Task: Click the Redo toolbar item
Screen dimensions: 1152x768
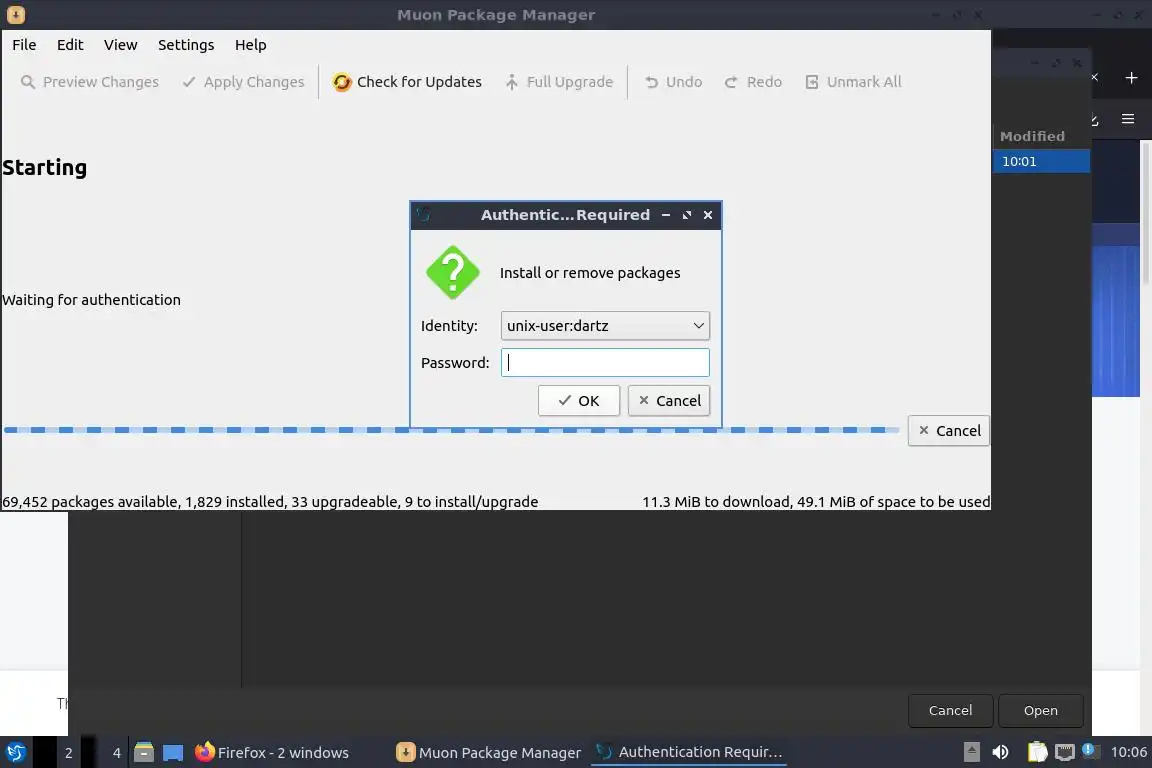Action: click(753, 82)
